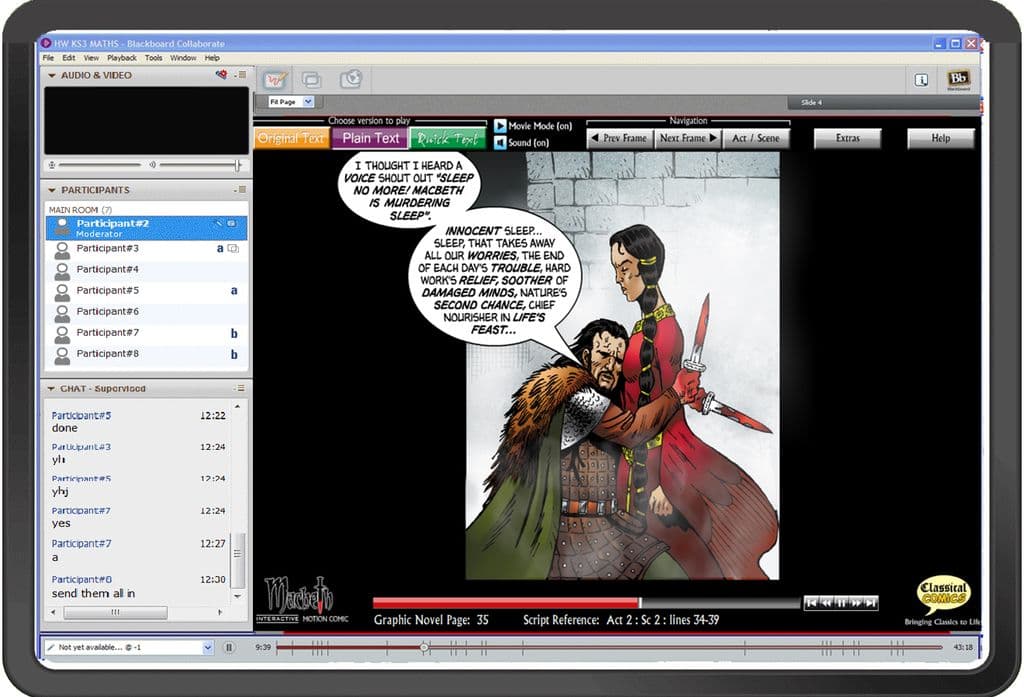Image resolution: width=1024 pixels, height=697 pixels.
Task: Open the Window menu
Action: coord(183,57)
